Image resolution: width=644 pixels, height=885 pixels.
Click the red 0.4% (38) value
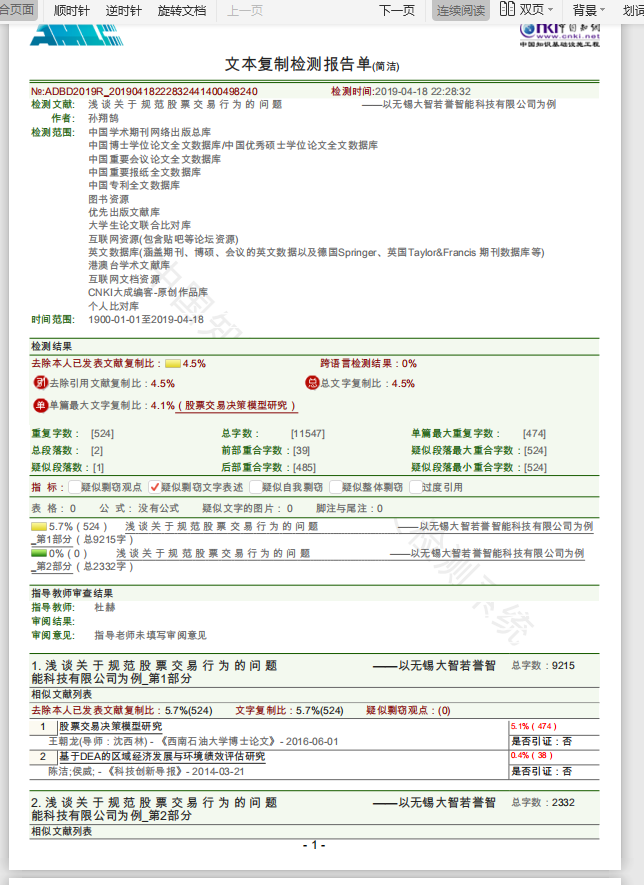532,755
